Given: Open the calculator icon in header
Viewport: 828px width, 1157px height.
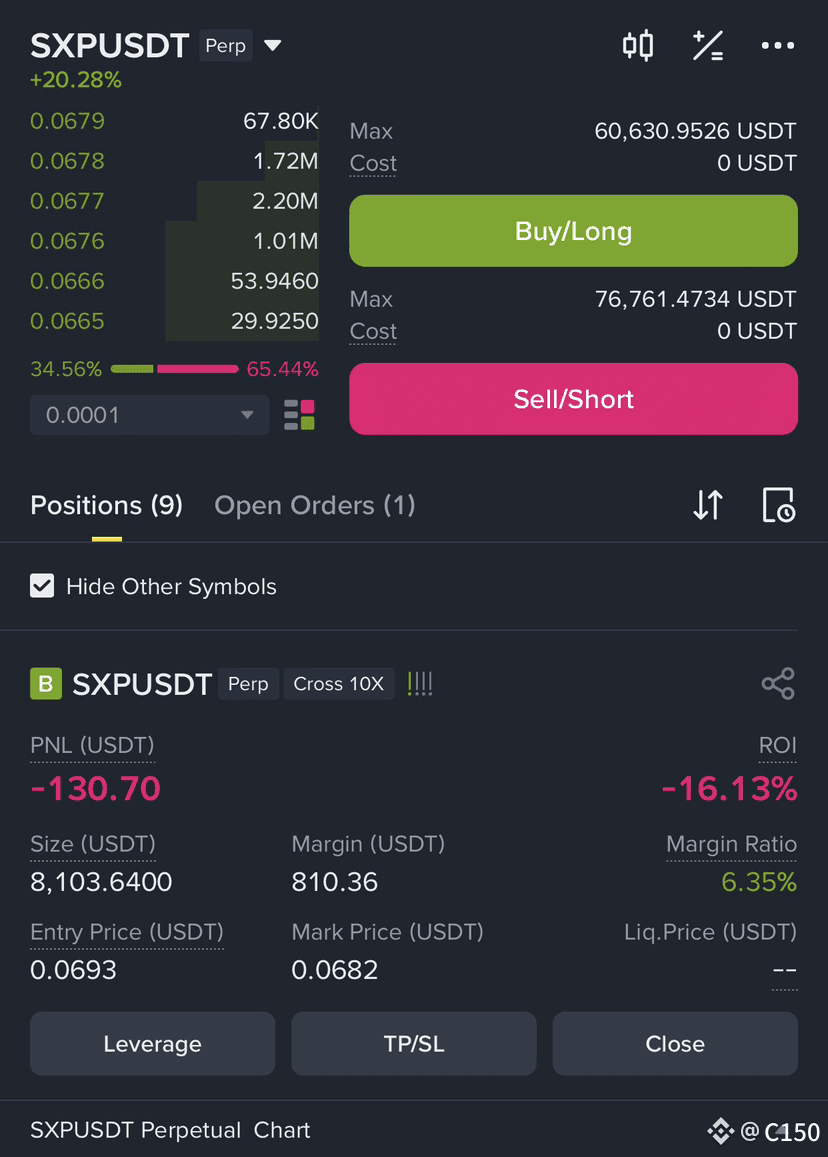Looking at the screenshot, I should click(x=708, y=46).
